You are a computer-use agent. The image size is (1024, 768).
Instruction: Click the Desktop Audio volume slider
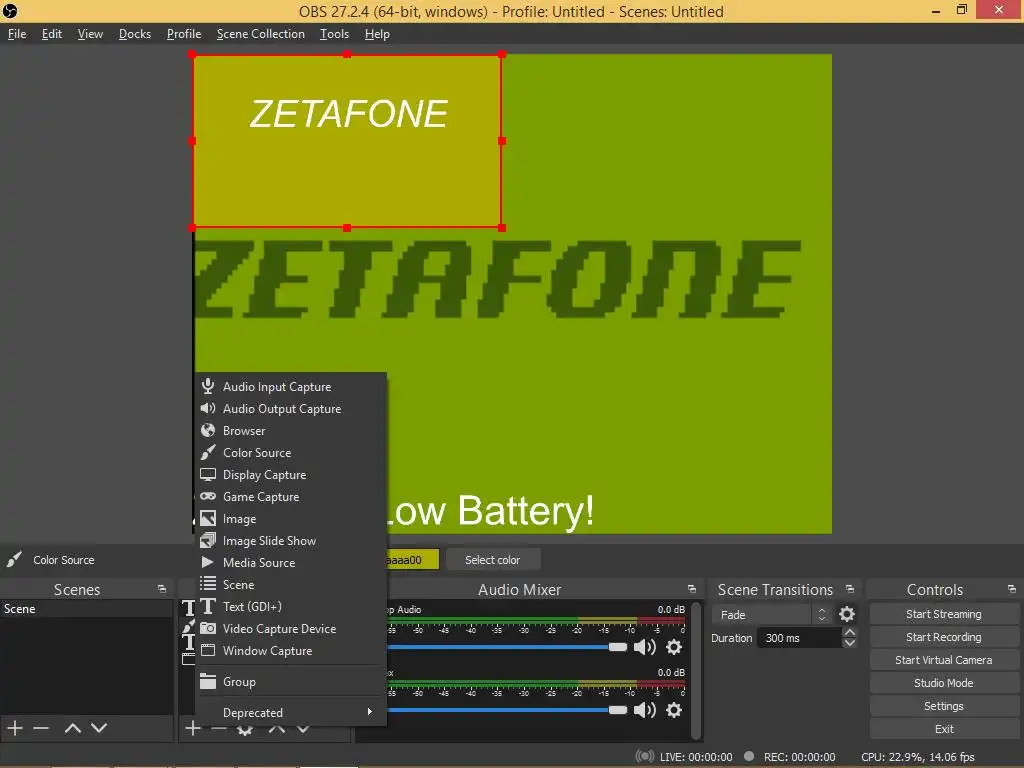tap(506, 647)
